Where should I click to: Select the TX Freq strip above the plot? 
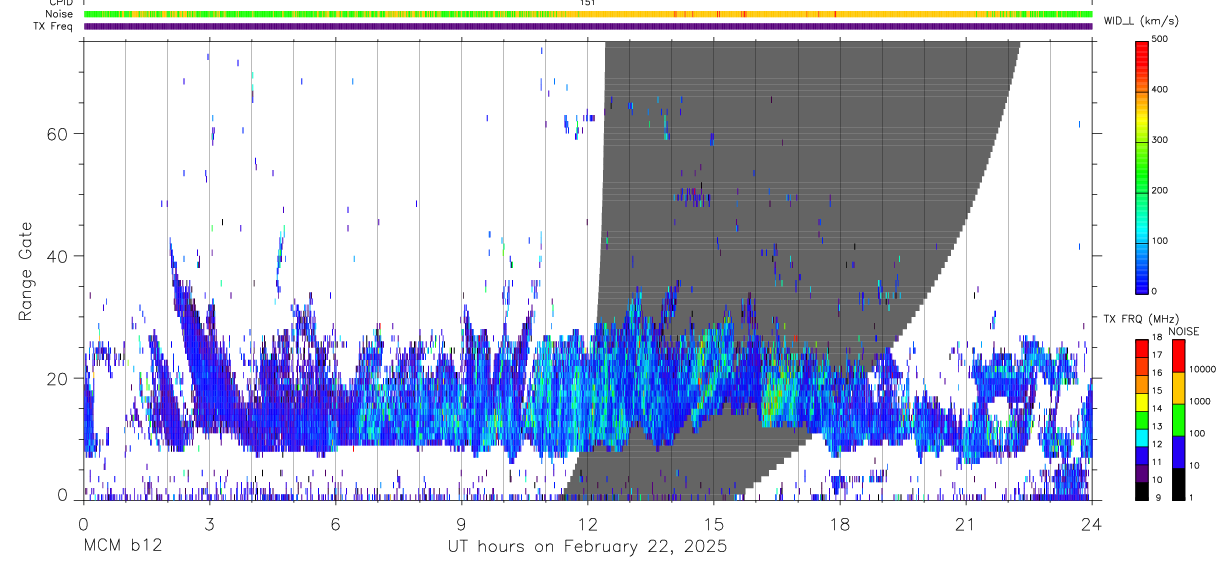click(588, 26)
